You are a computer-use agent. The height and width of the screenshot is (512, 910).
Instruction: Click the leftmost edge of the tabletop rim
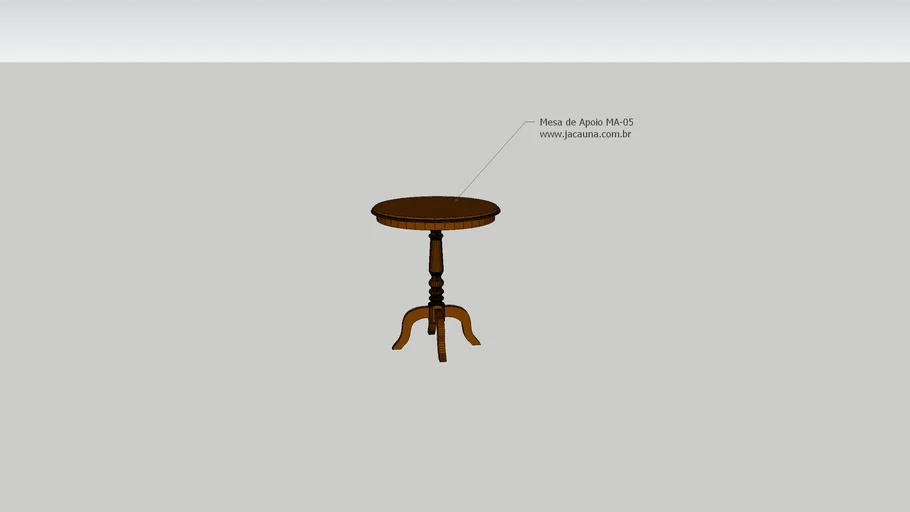coord(374,211)
